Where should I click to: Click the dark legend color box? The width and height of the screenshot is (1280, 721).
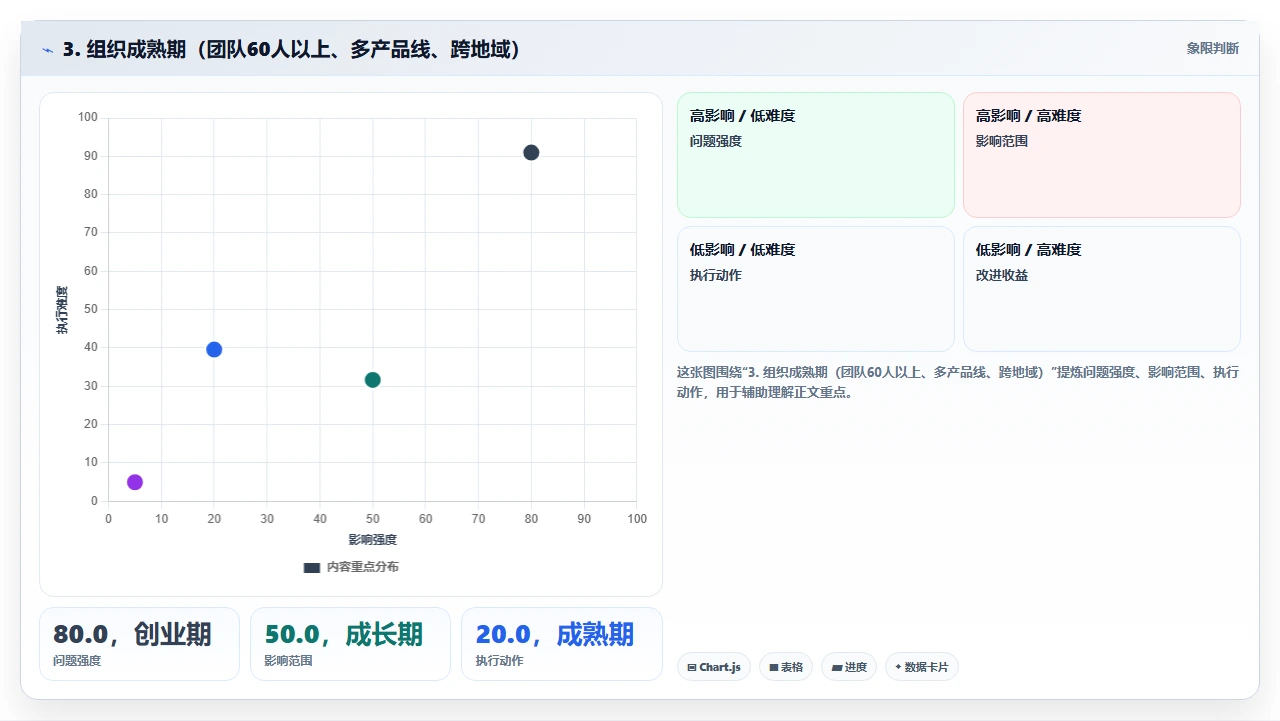(x=312, y=567)
